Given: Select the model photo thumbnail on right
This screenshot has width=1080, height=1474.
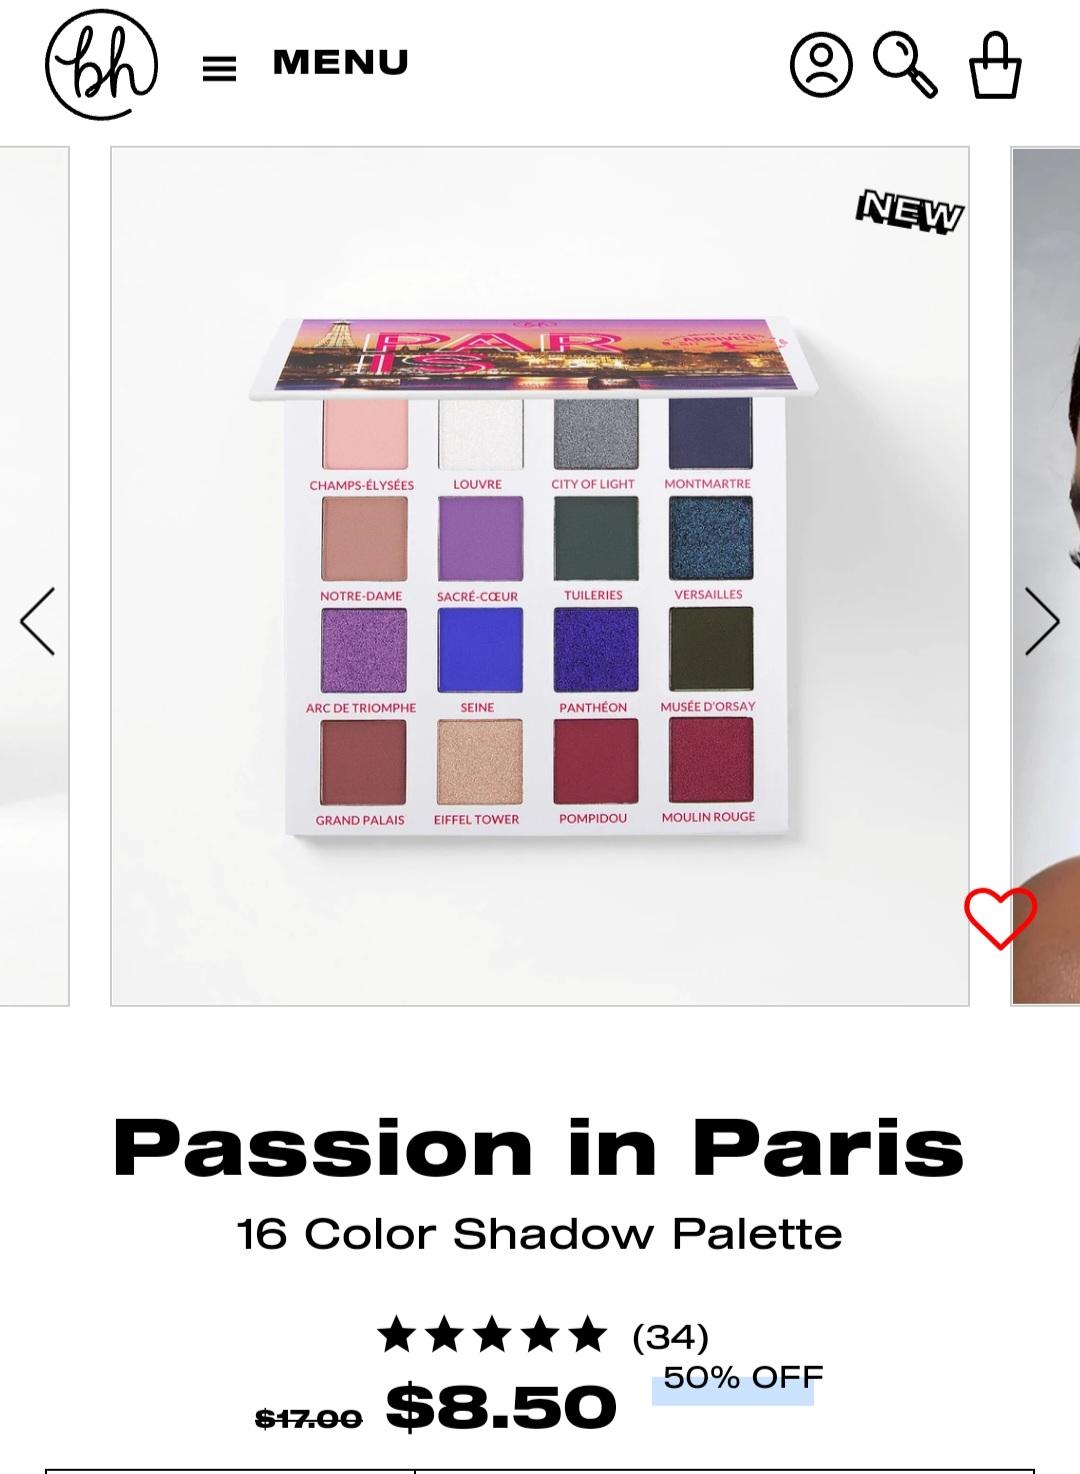Looking at the screenshot, I should coord(1046,576).
